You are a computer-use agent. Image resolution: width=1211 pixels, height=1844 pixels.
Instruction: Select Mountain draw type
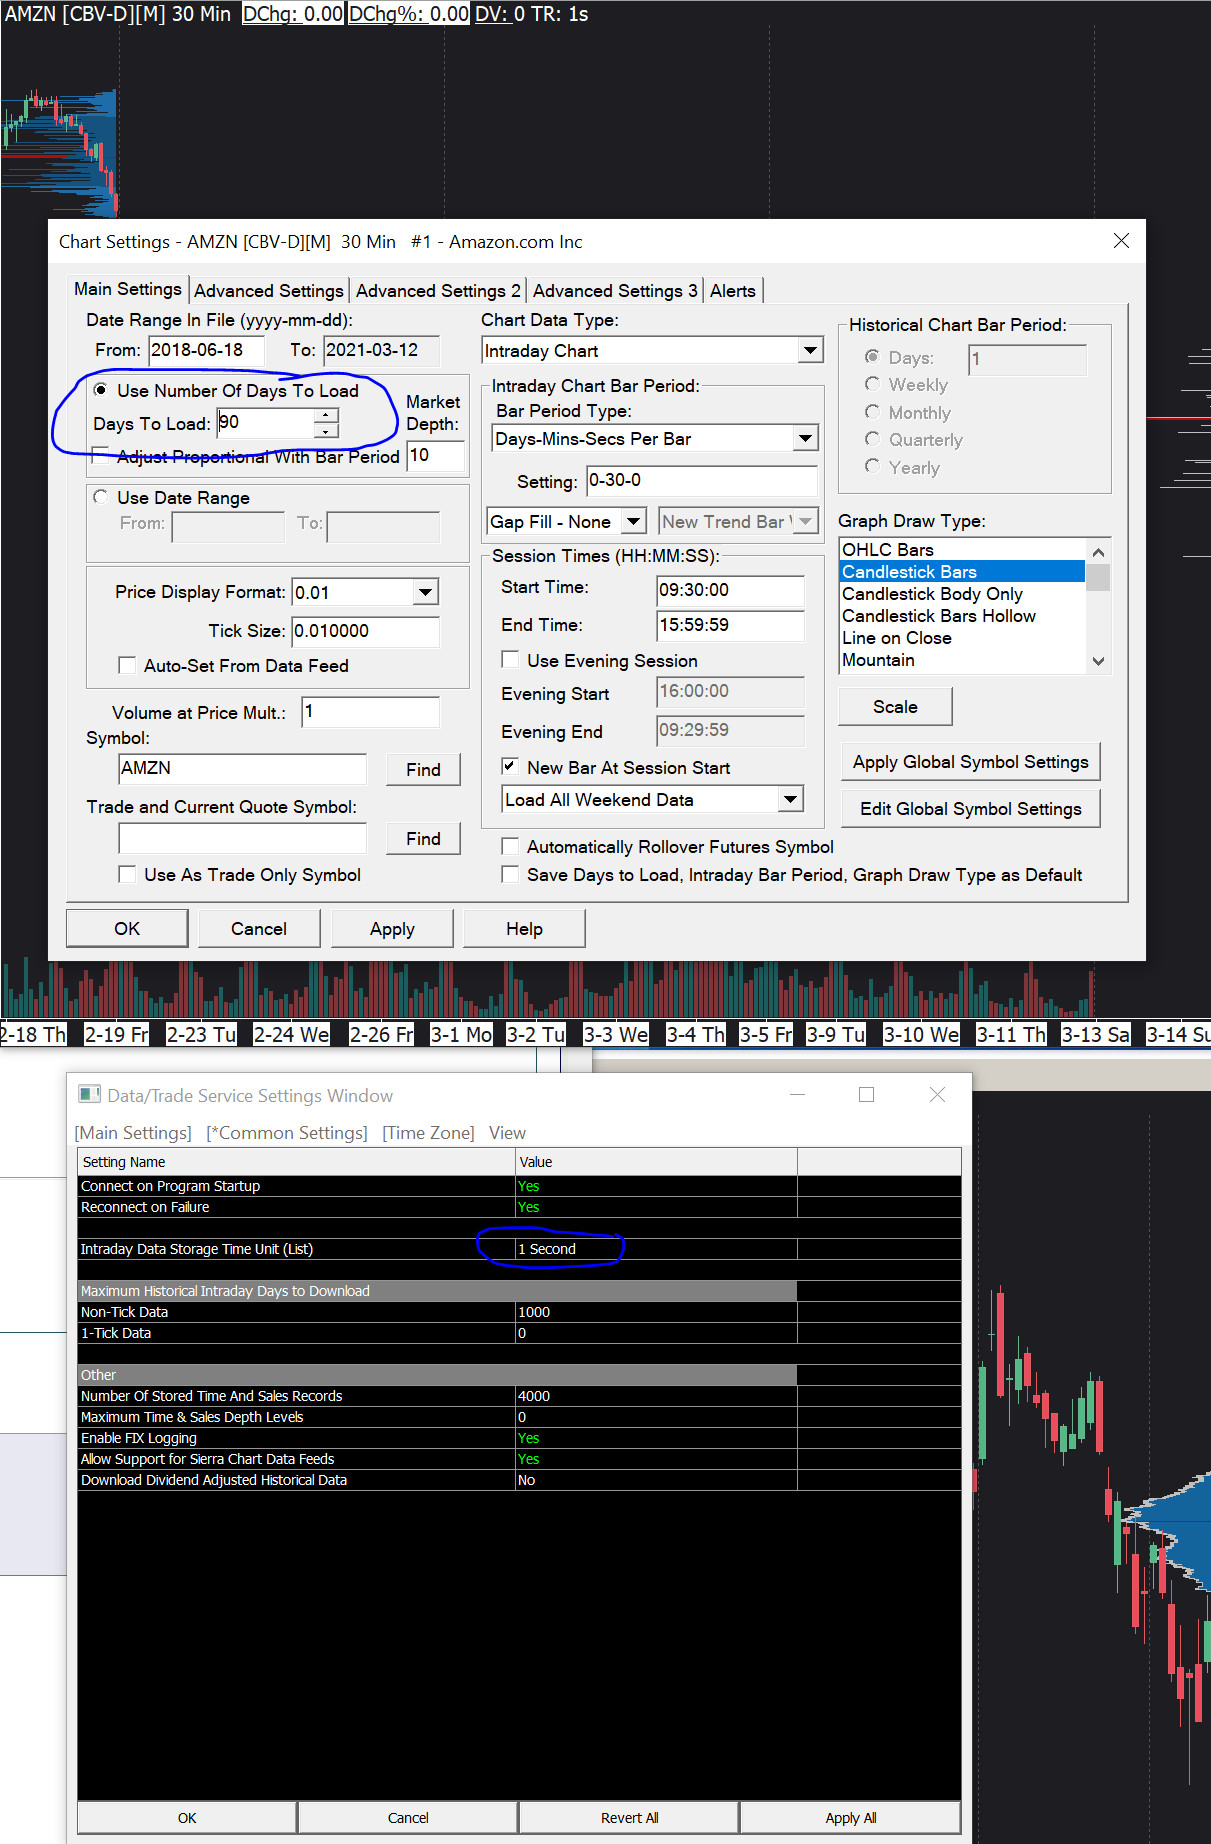pos(962,659)
